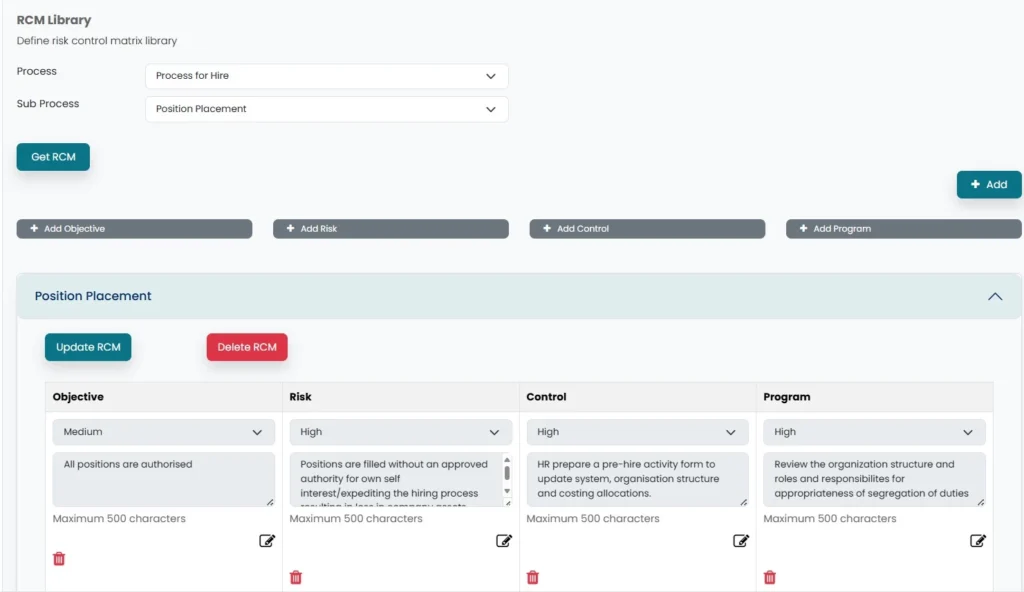The image size is (1024, 592).
Task: Click the red Delete RCM button
Action: [x=247, y=347]
